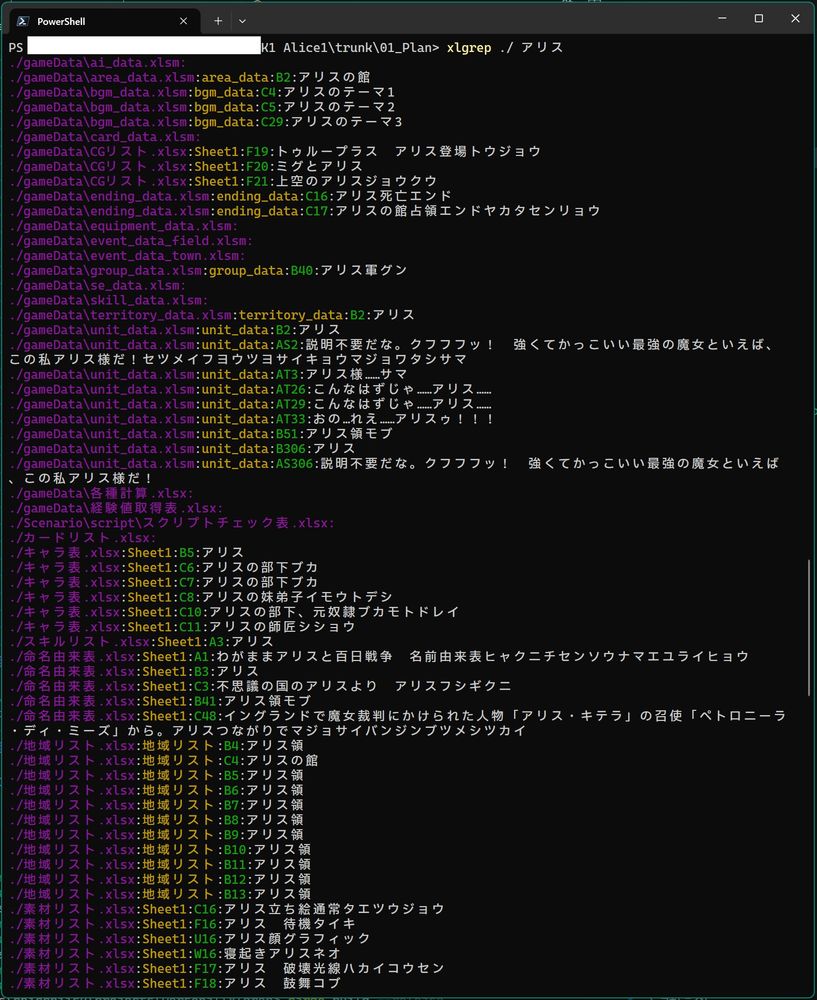Click the line './gameData\card_data.xlsm:'
This screenshot has width=817, height=1000.
click(x=105, y=136)
